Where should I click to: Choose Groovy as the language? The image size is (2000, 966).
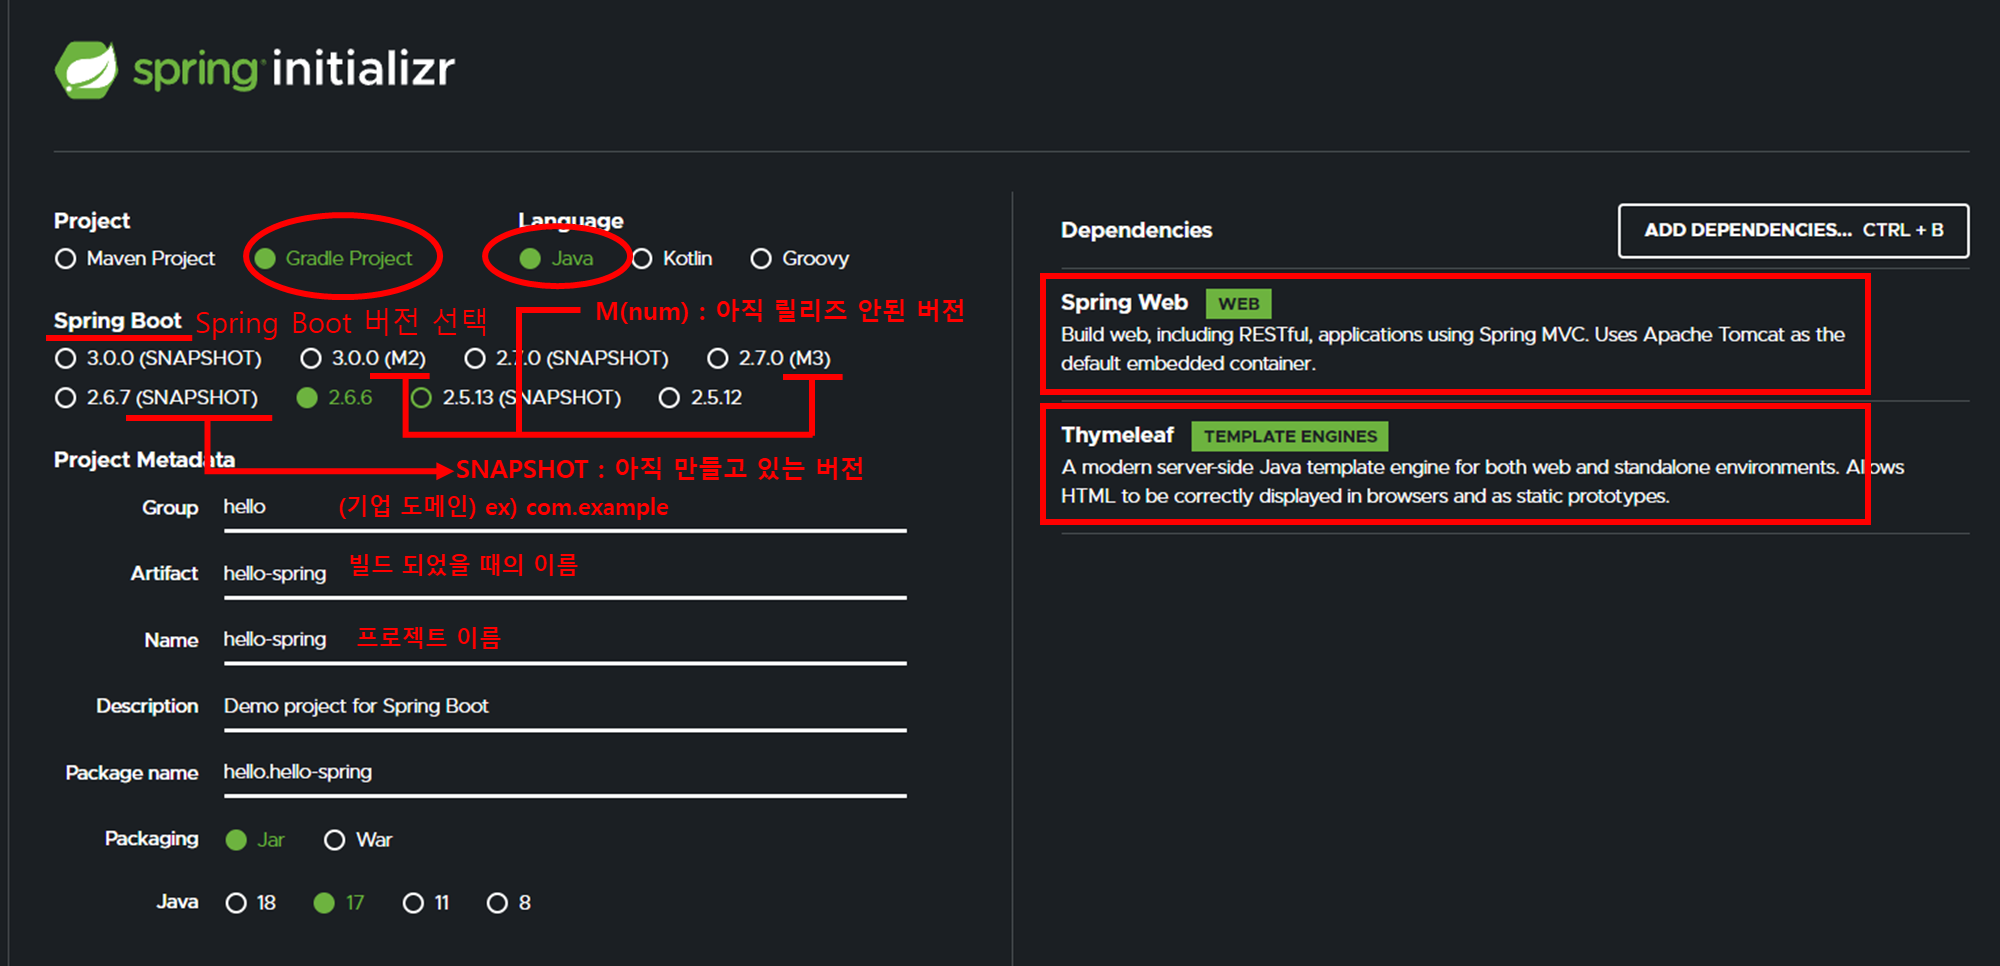pyautogui.click(x=800, y=259)
